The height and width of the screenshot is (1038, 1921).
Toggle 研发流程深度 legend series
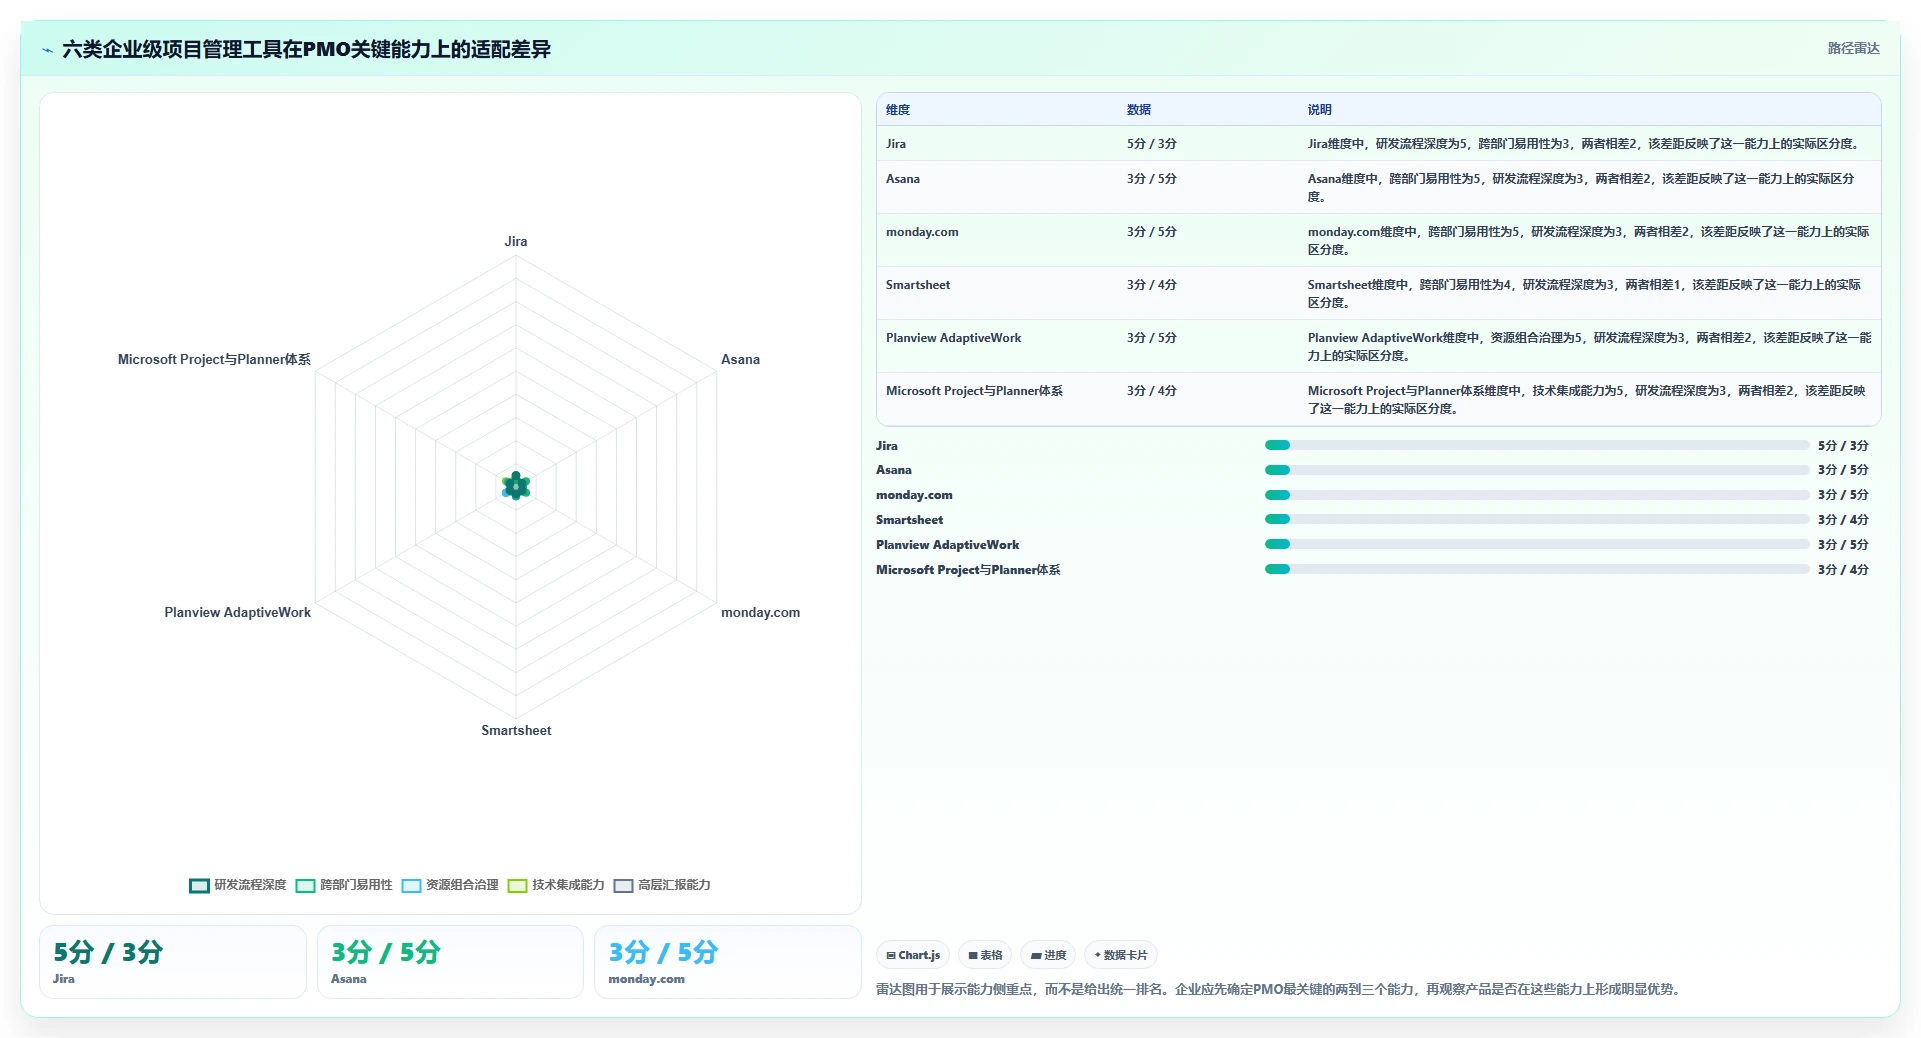point(238,885)
